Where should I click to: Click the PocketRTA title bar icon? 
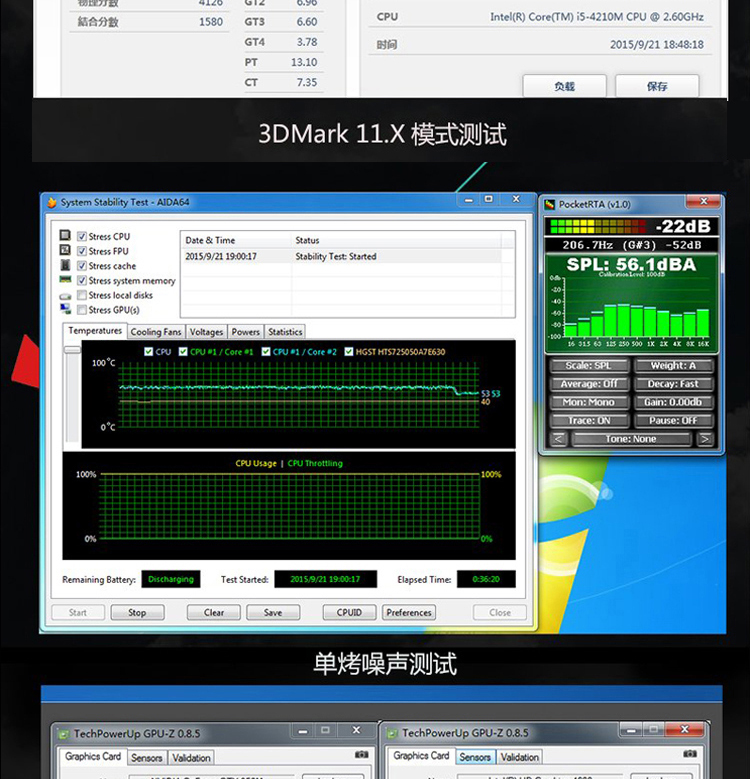click(549, 204)
